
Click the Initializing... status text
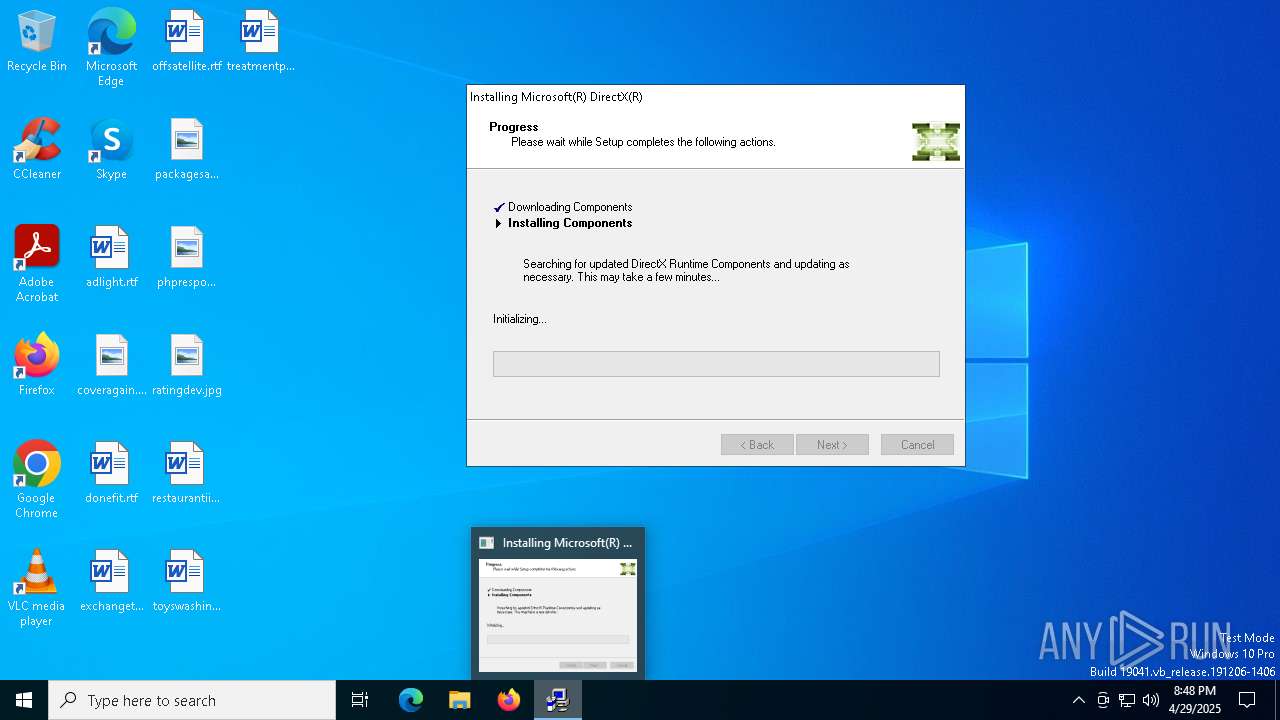[x=520, y=319]
